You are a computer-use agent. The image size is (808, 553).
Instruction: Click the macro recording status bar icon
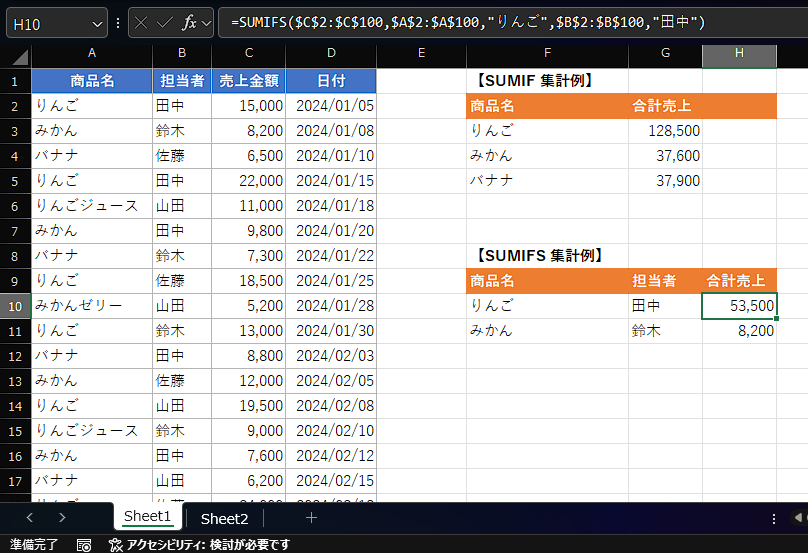click(84, 545)
